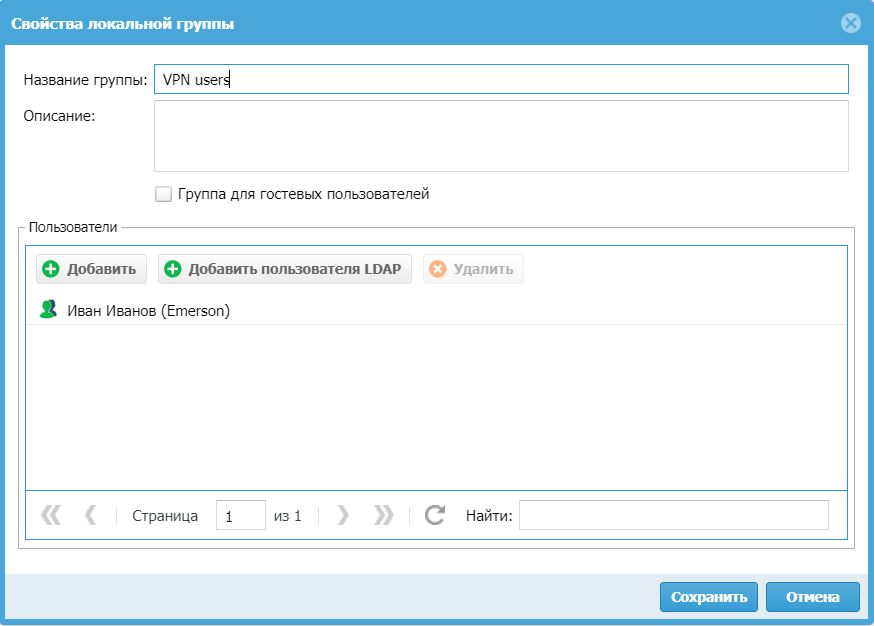Image resolution: width=874 pixels, height=626 pixels.
Task: Cancel changes with Отмена button
Action: (813, 597)
